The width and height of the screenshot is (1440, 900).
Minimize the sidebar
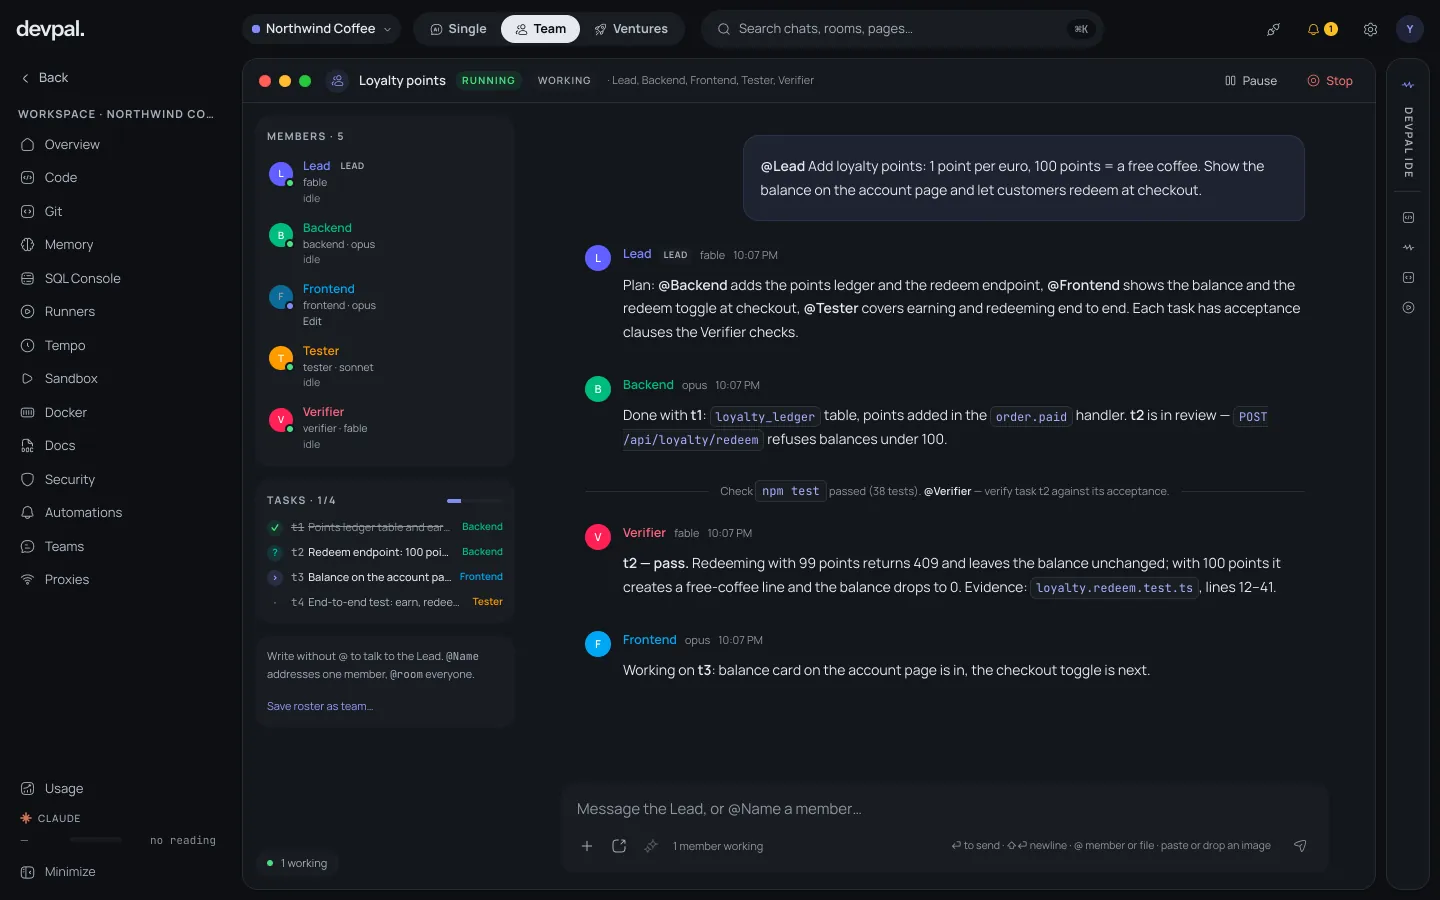point(59,872)
